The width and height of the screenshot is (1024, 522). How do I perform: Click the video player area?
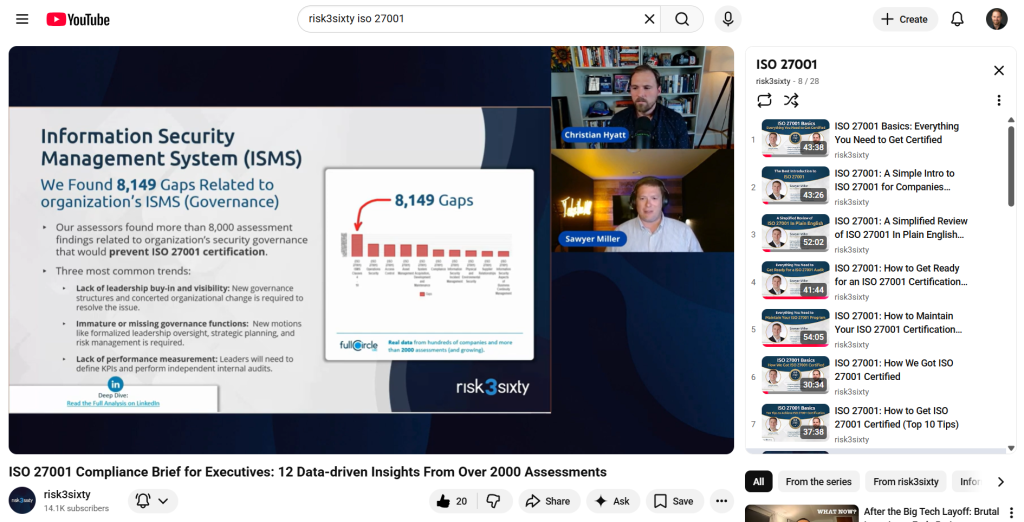371,250
